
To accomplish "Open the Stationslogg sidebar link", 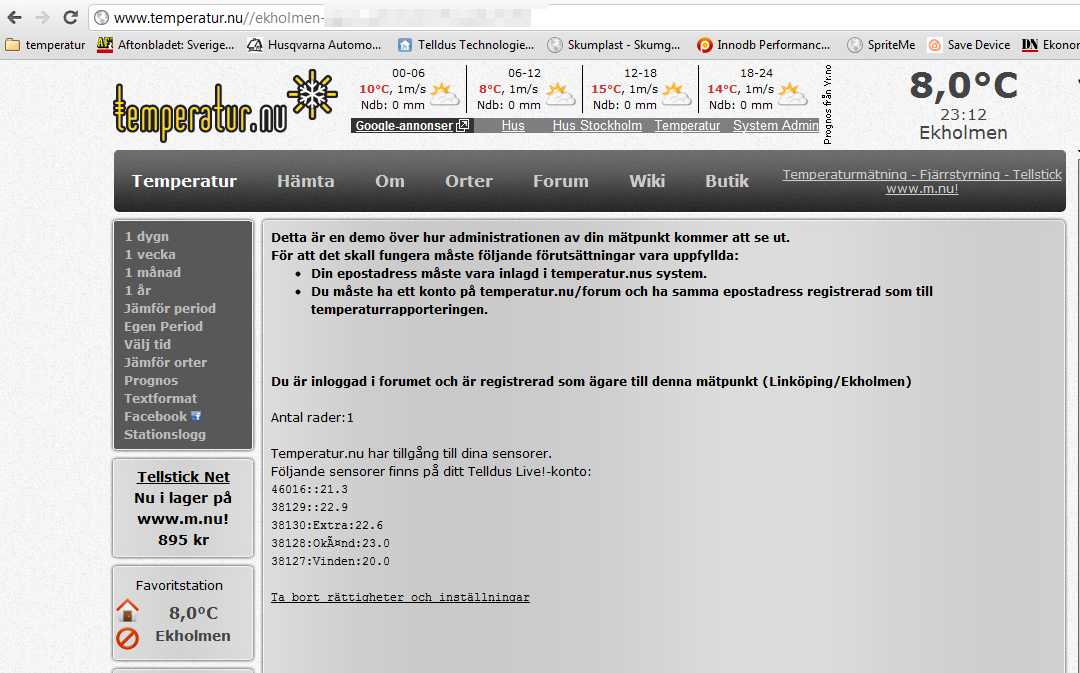I will point(165,435).
